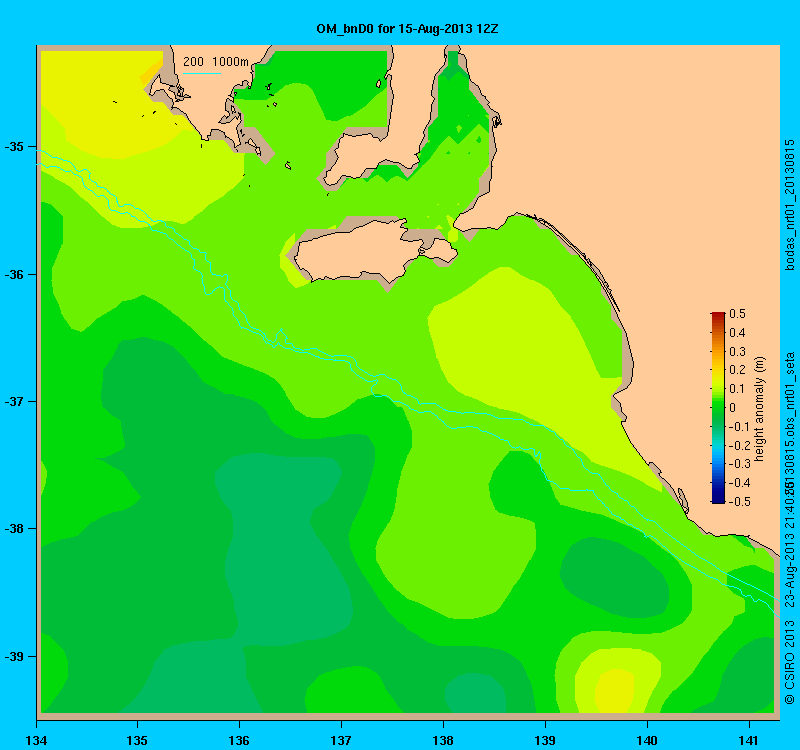Click the 0.1 value on the color scale
800x750 pixels.
click(737, 389)
